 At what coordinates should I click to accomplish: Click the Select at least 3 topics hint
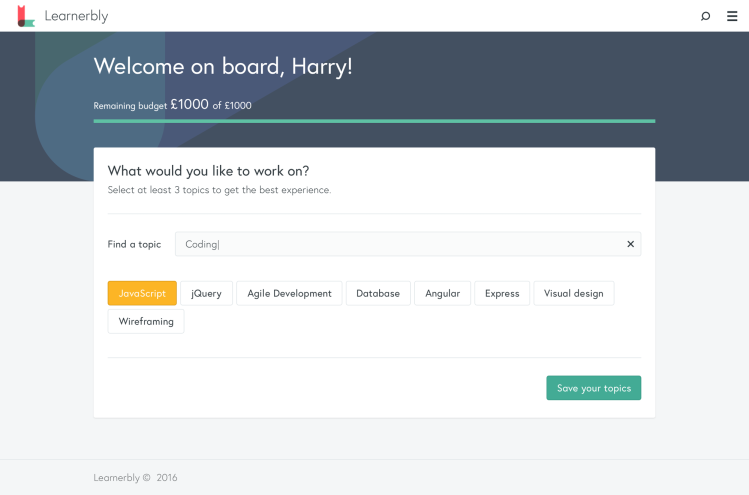pos(219,190)
